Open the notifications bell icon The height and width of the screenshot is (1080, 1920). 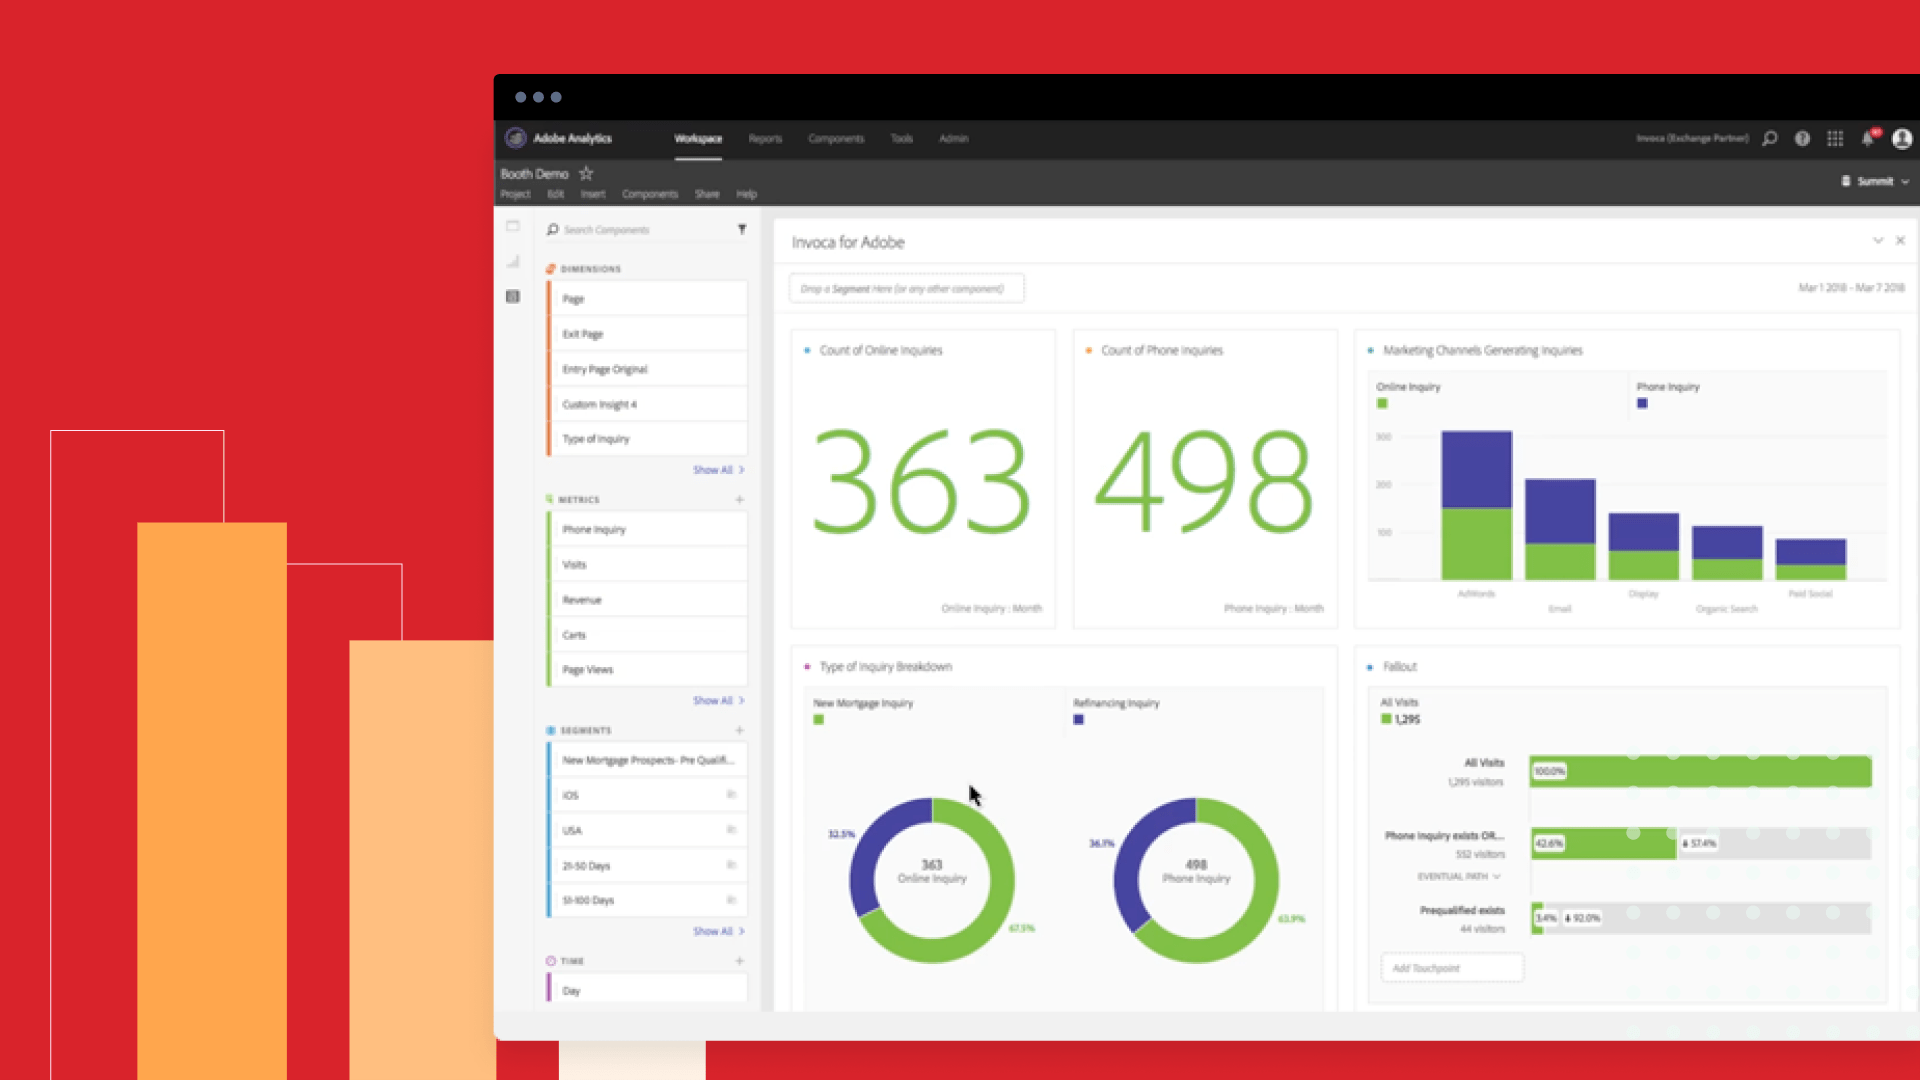tap(1868, 139)
